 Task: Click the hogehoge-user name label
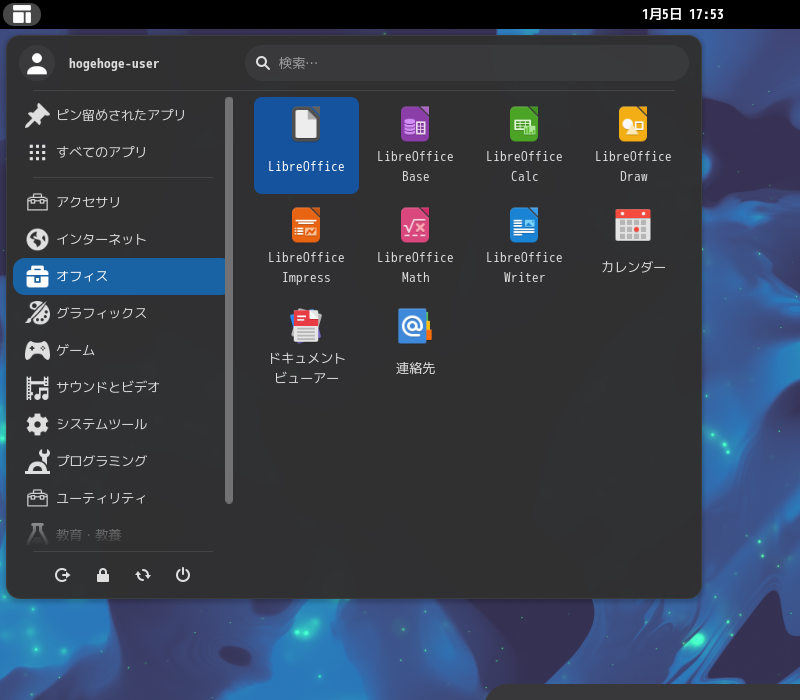[x=114, y=64]
